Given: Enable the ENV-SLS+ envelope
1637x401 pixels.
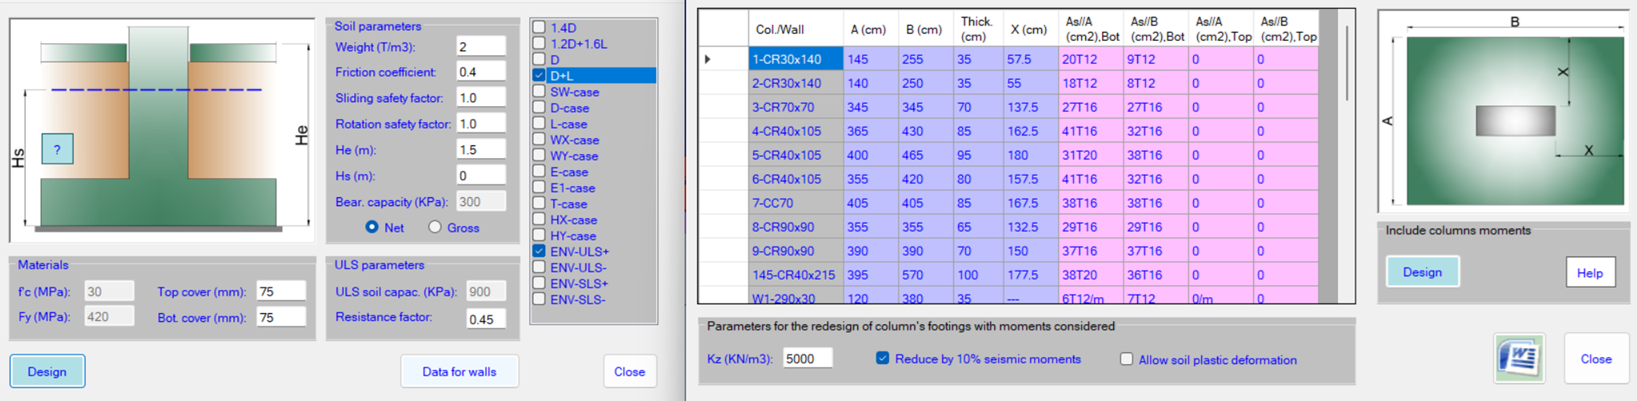Looking at the screenshot, I should pyautogui.click(x=539, y=284).
